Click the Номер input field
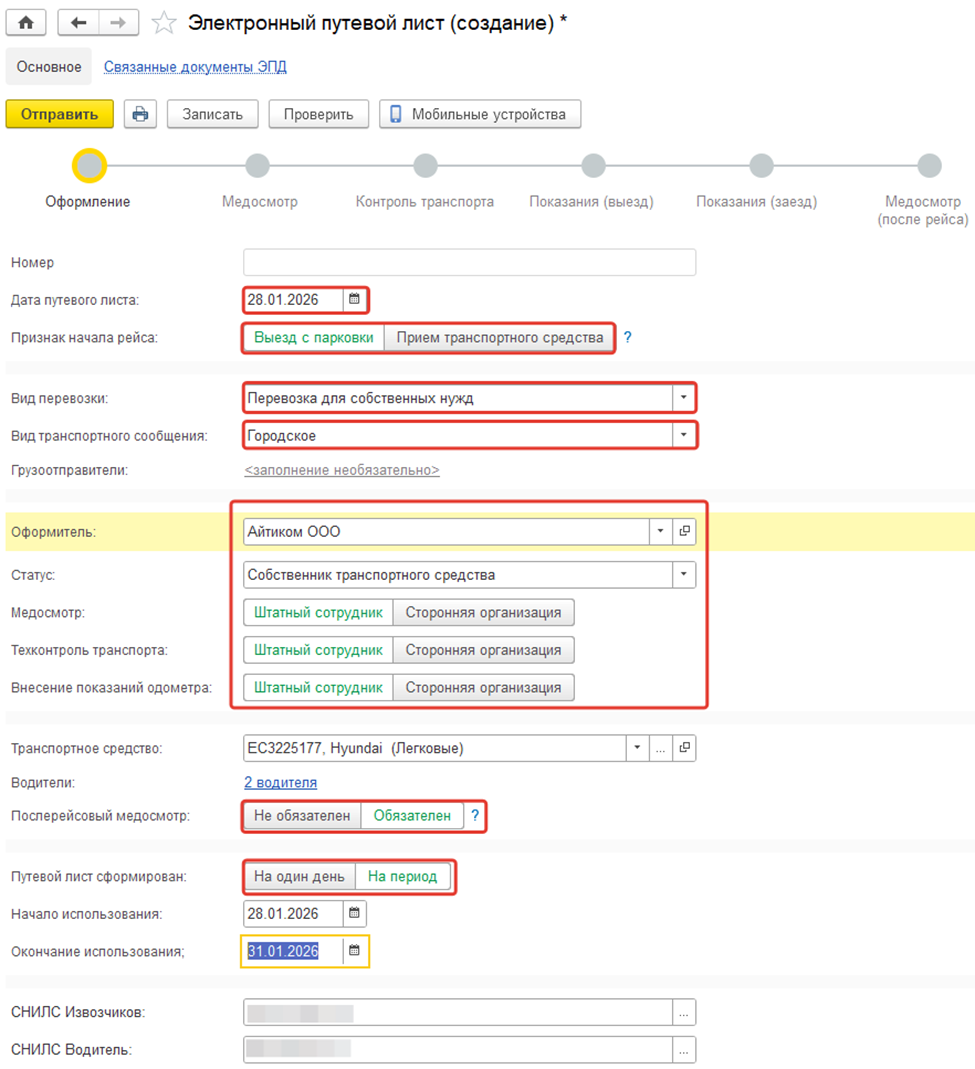Screen dimensions: 975x1069 [469, 263]
